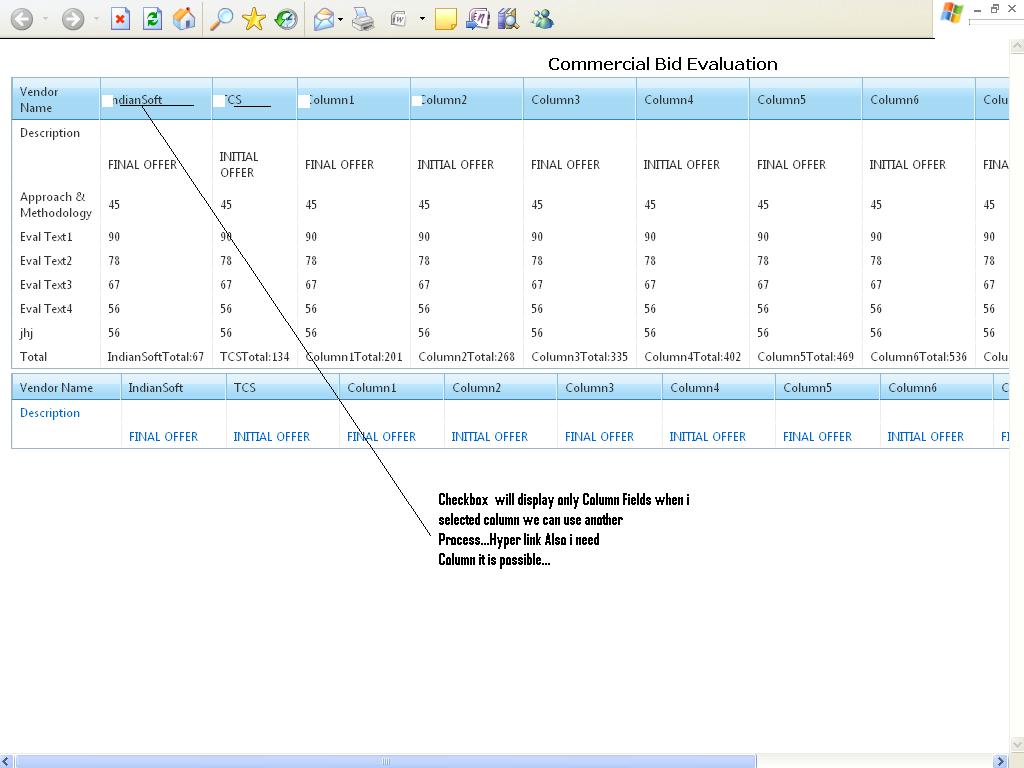The image size is (1024, 768).
Task: Click FINAL OFFER under Column5 in lower table
Action: coord(818,437)
